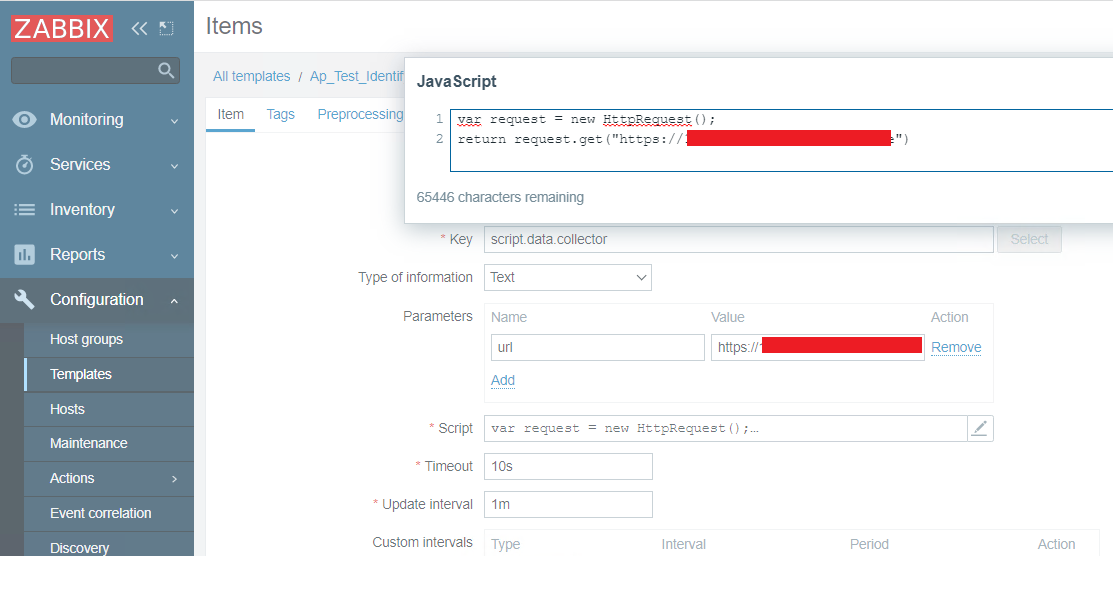Open Type of information dropdown
The image size is (1114, 605).
[567, 277]
